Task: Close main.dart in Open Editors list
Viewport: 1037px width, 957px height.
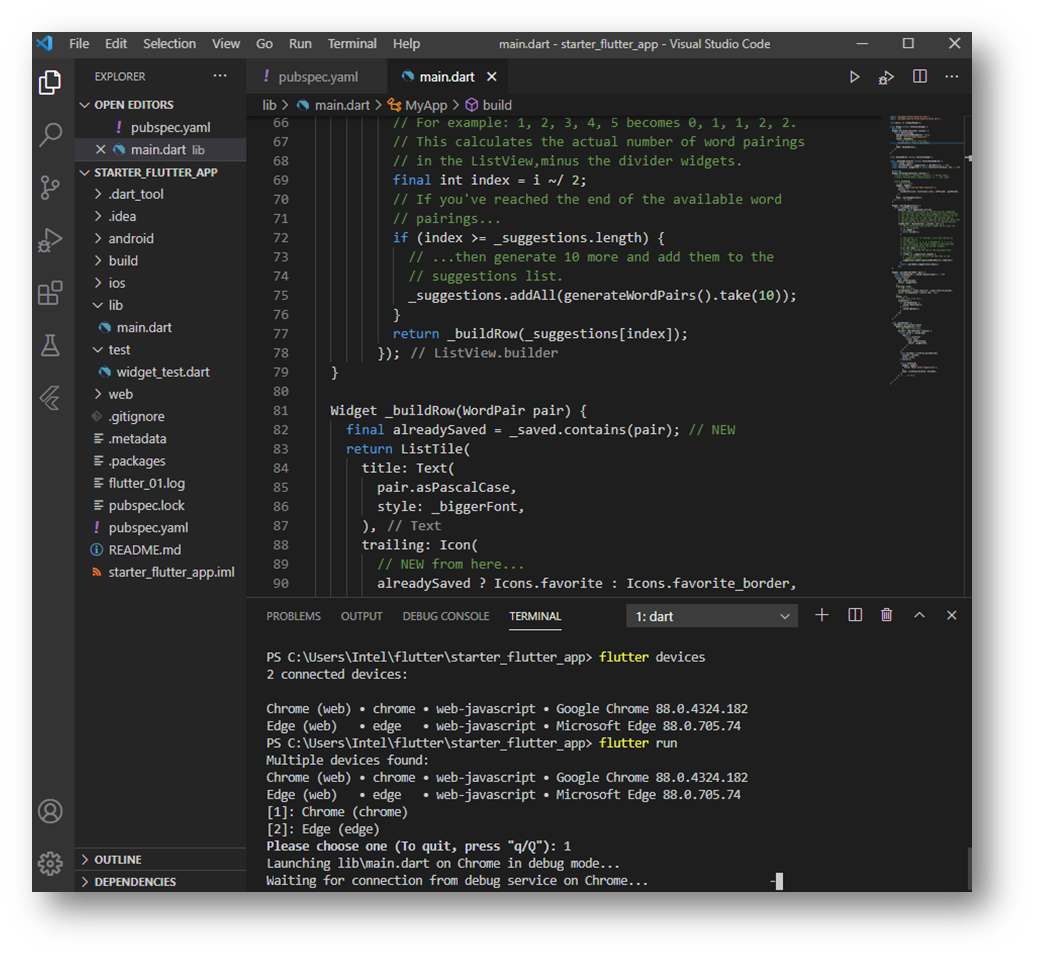Action: 101,149
